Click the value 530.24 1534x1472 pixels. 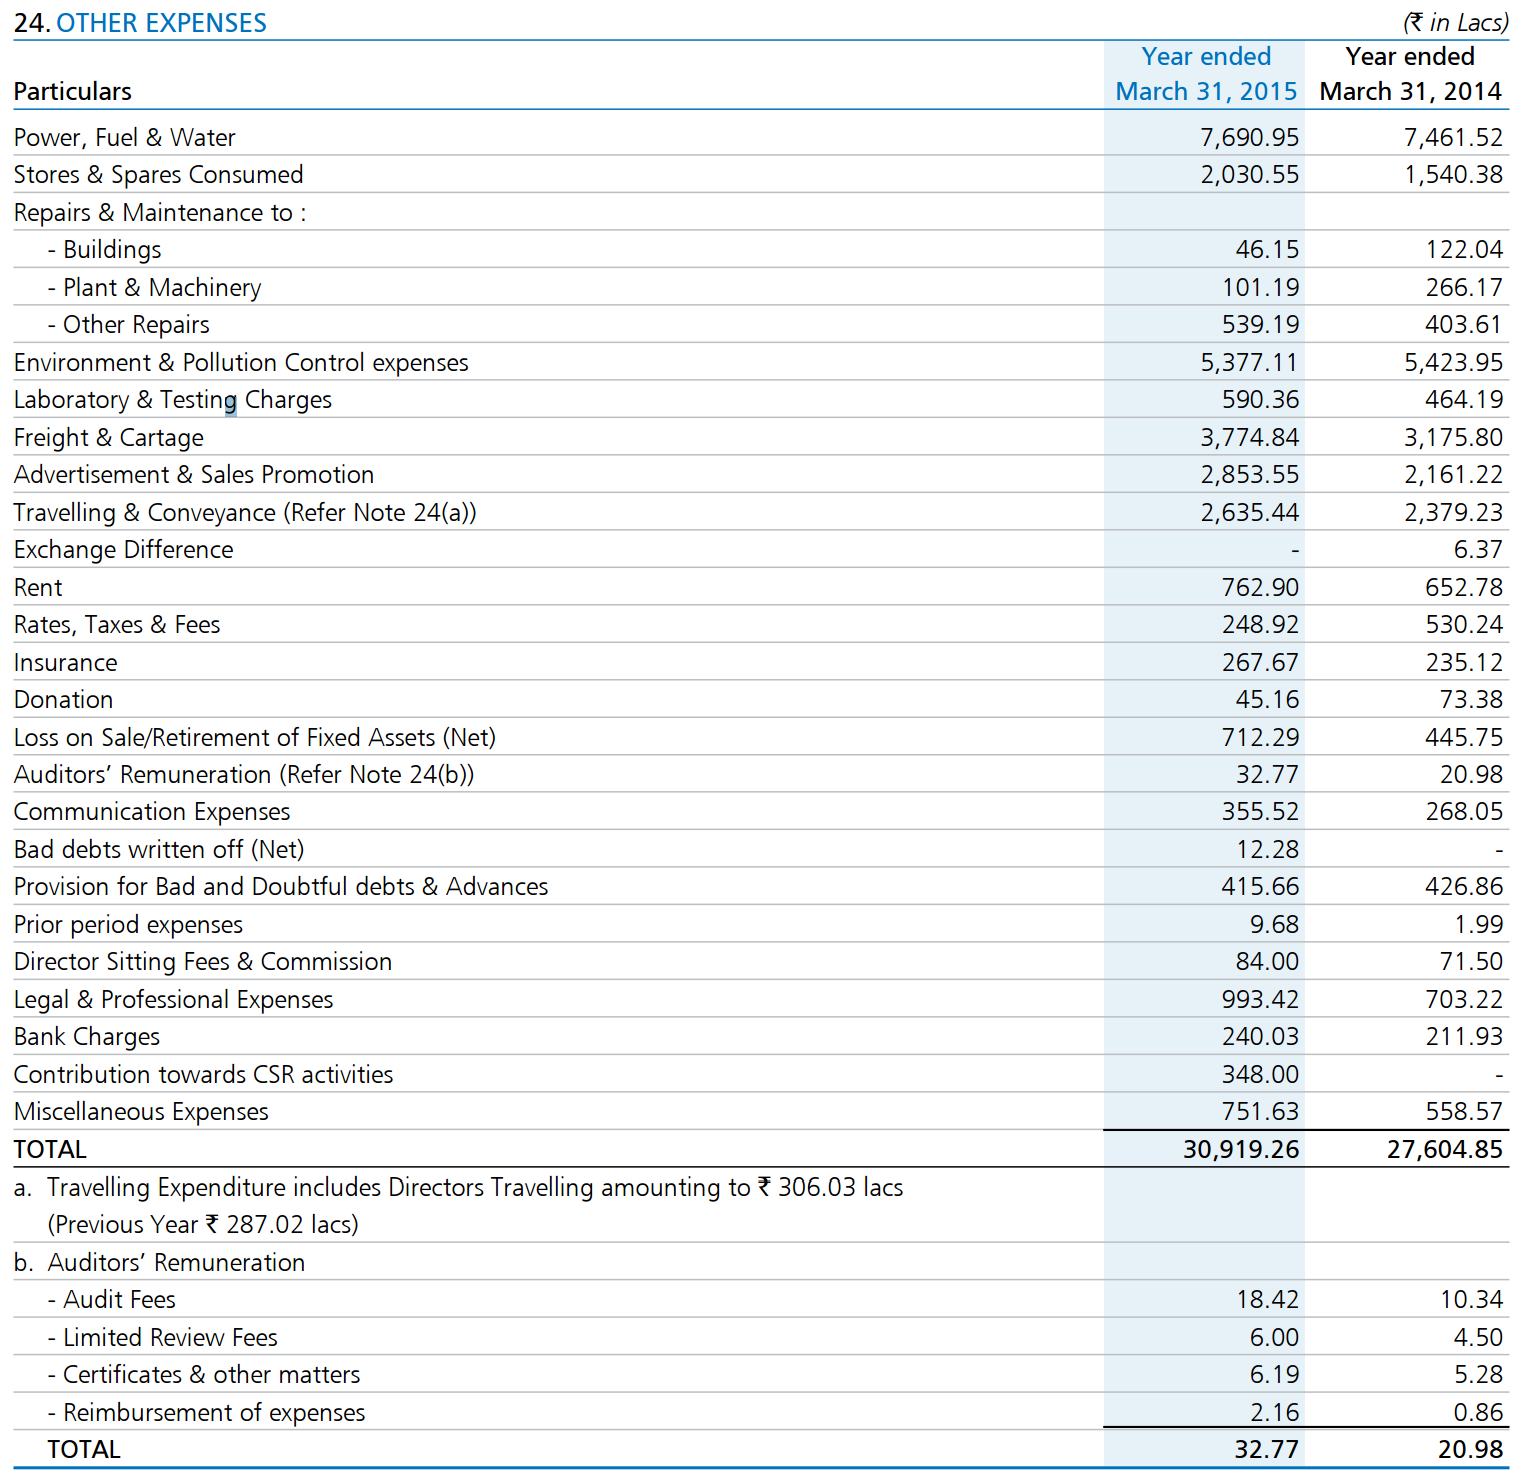click(x=1464, y=624)
